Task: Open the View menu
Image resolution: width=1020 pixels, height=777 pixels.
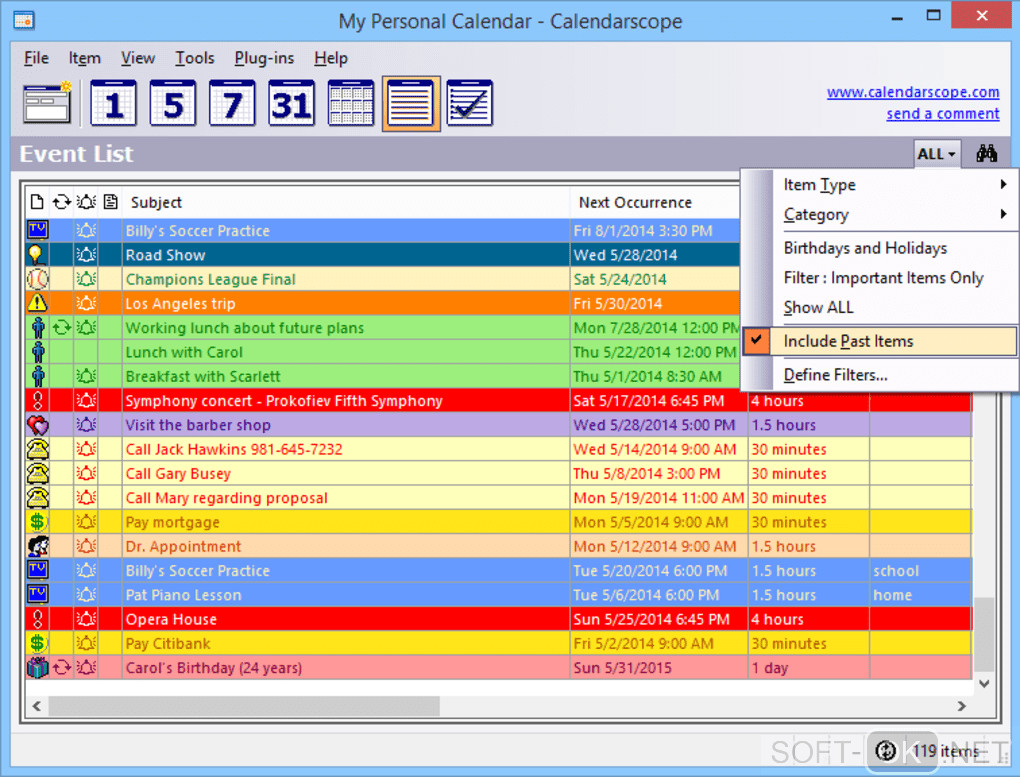Action: click(x=137, y=58)
